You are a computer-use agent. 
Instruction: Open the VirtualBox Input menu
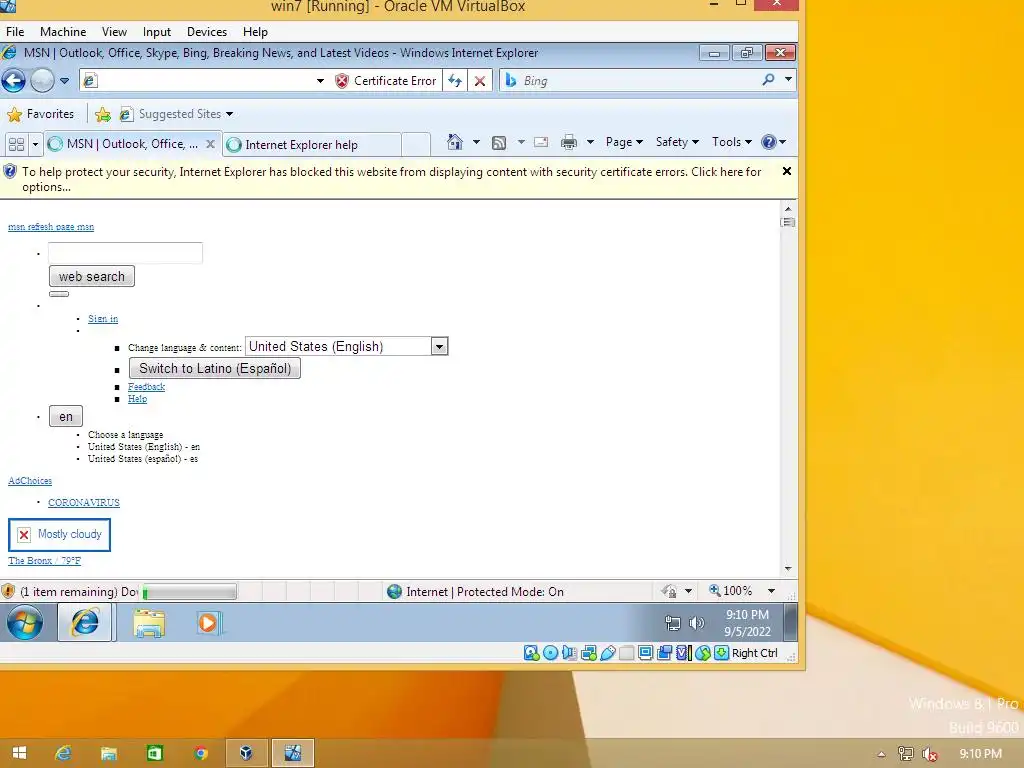tap(157, 31)
